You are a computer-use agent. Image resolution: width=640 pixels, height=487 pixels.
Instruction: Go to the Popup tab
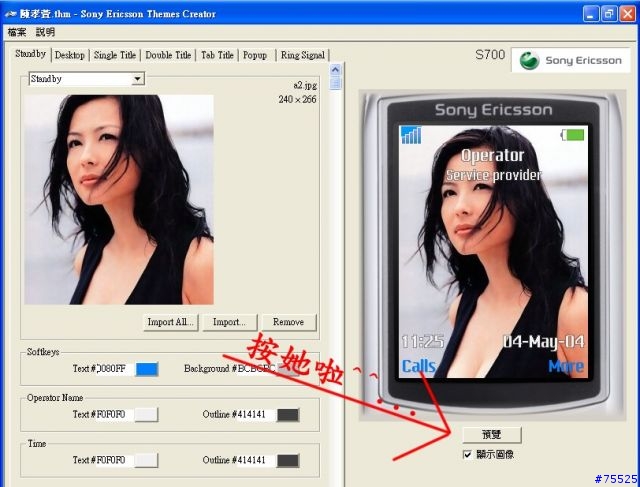pos(255,55)
